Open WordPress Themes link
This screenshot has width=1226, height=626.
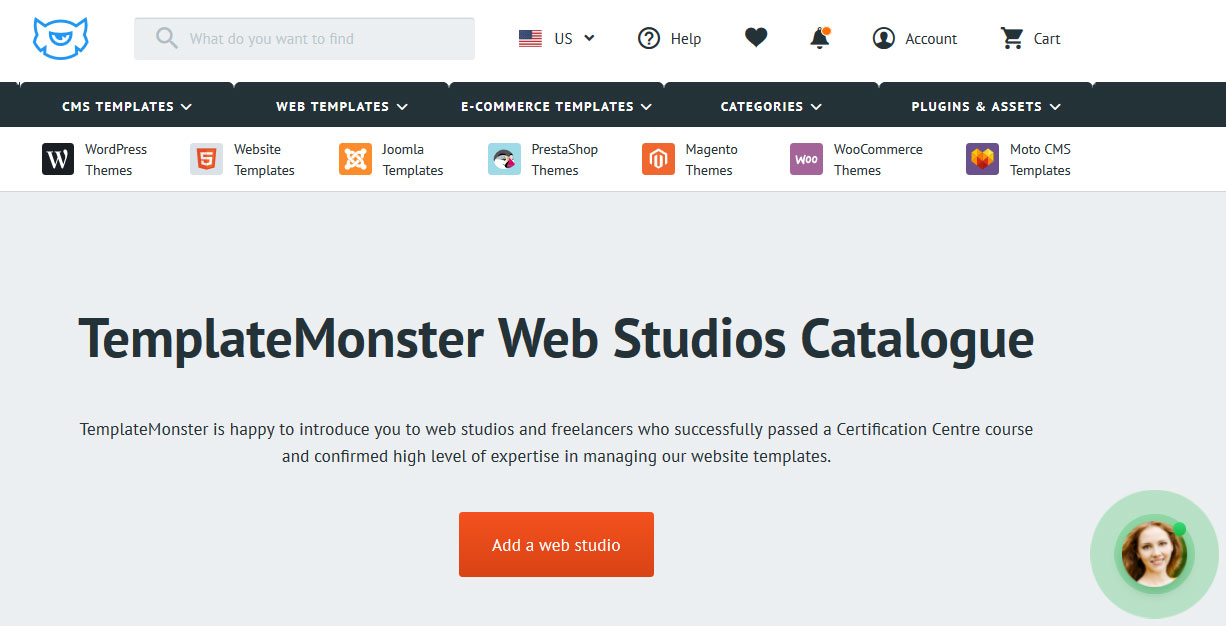[116, 160]
